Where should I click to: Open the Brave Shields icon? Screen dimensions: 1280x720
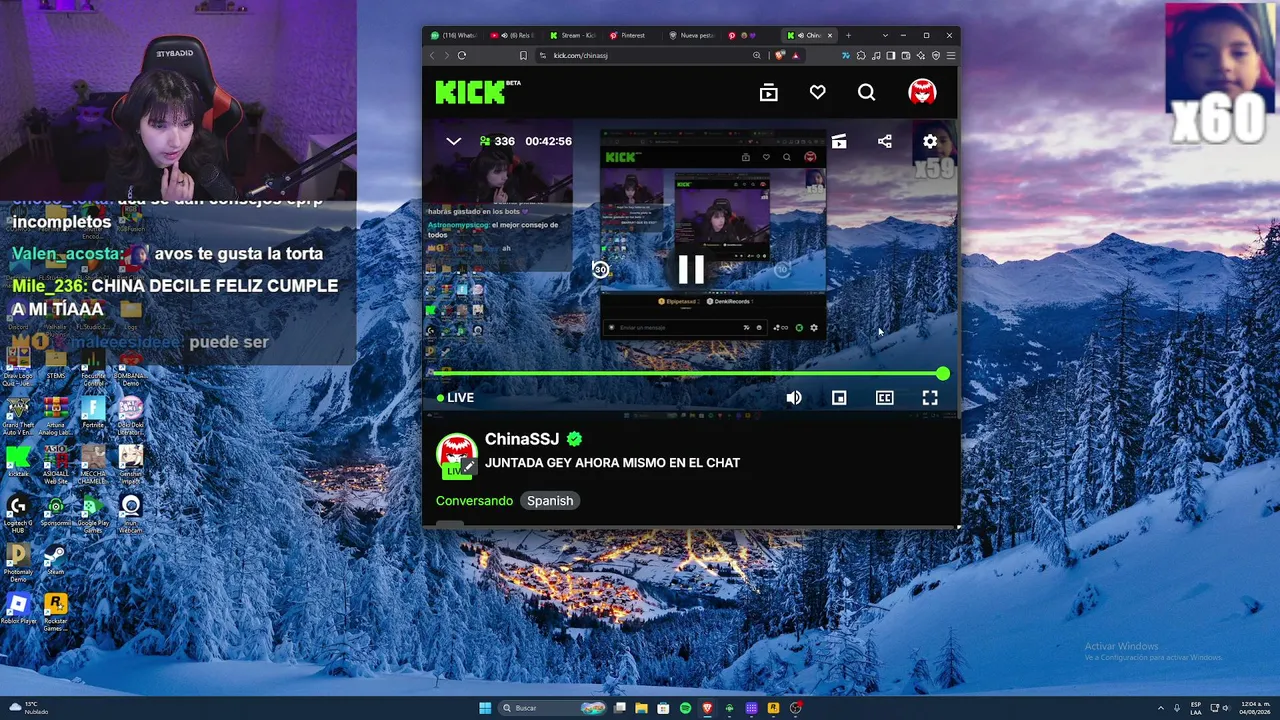click(x=779, y=56)
